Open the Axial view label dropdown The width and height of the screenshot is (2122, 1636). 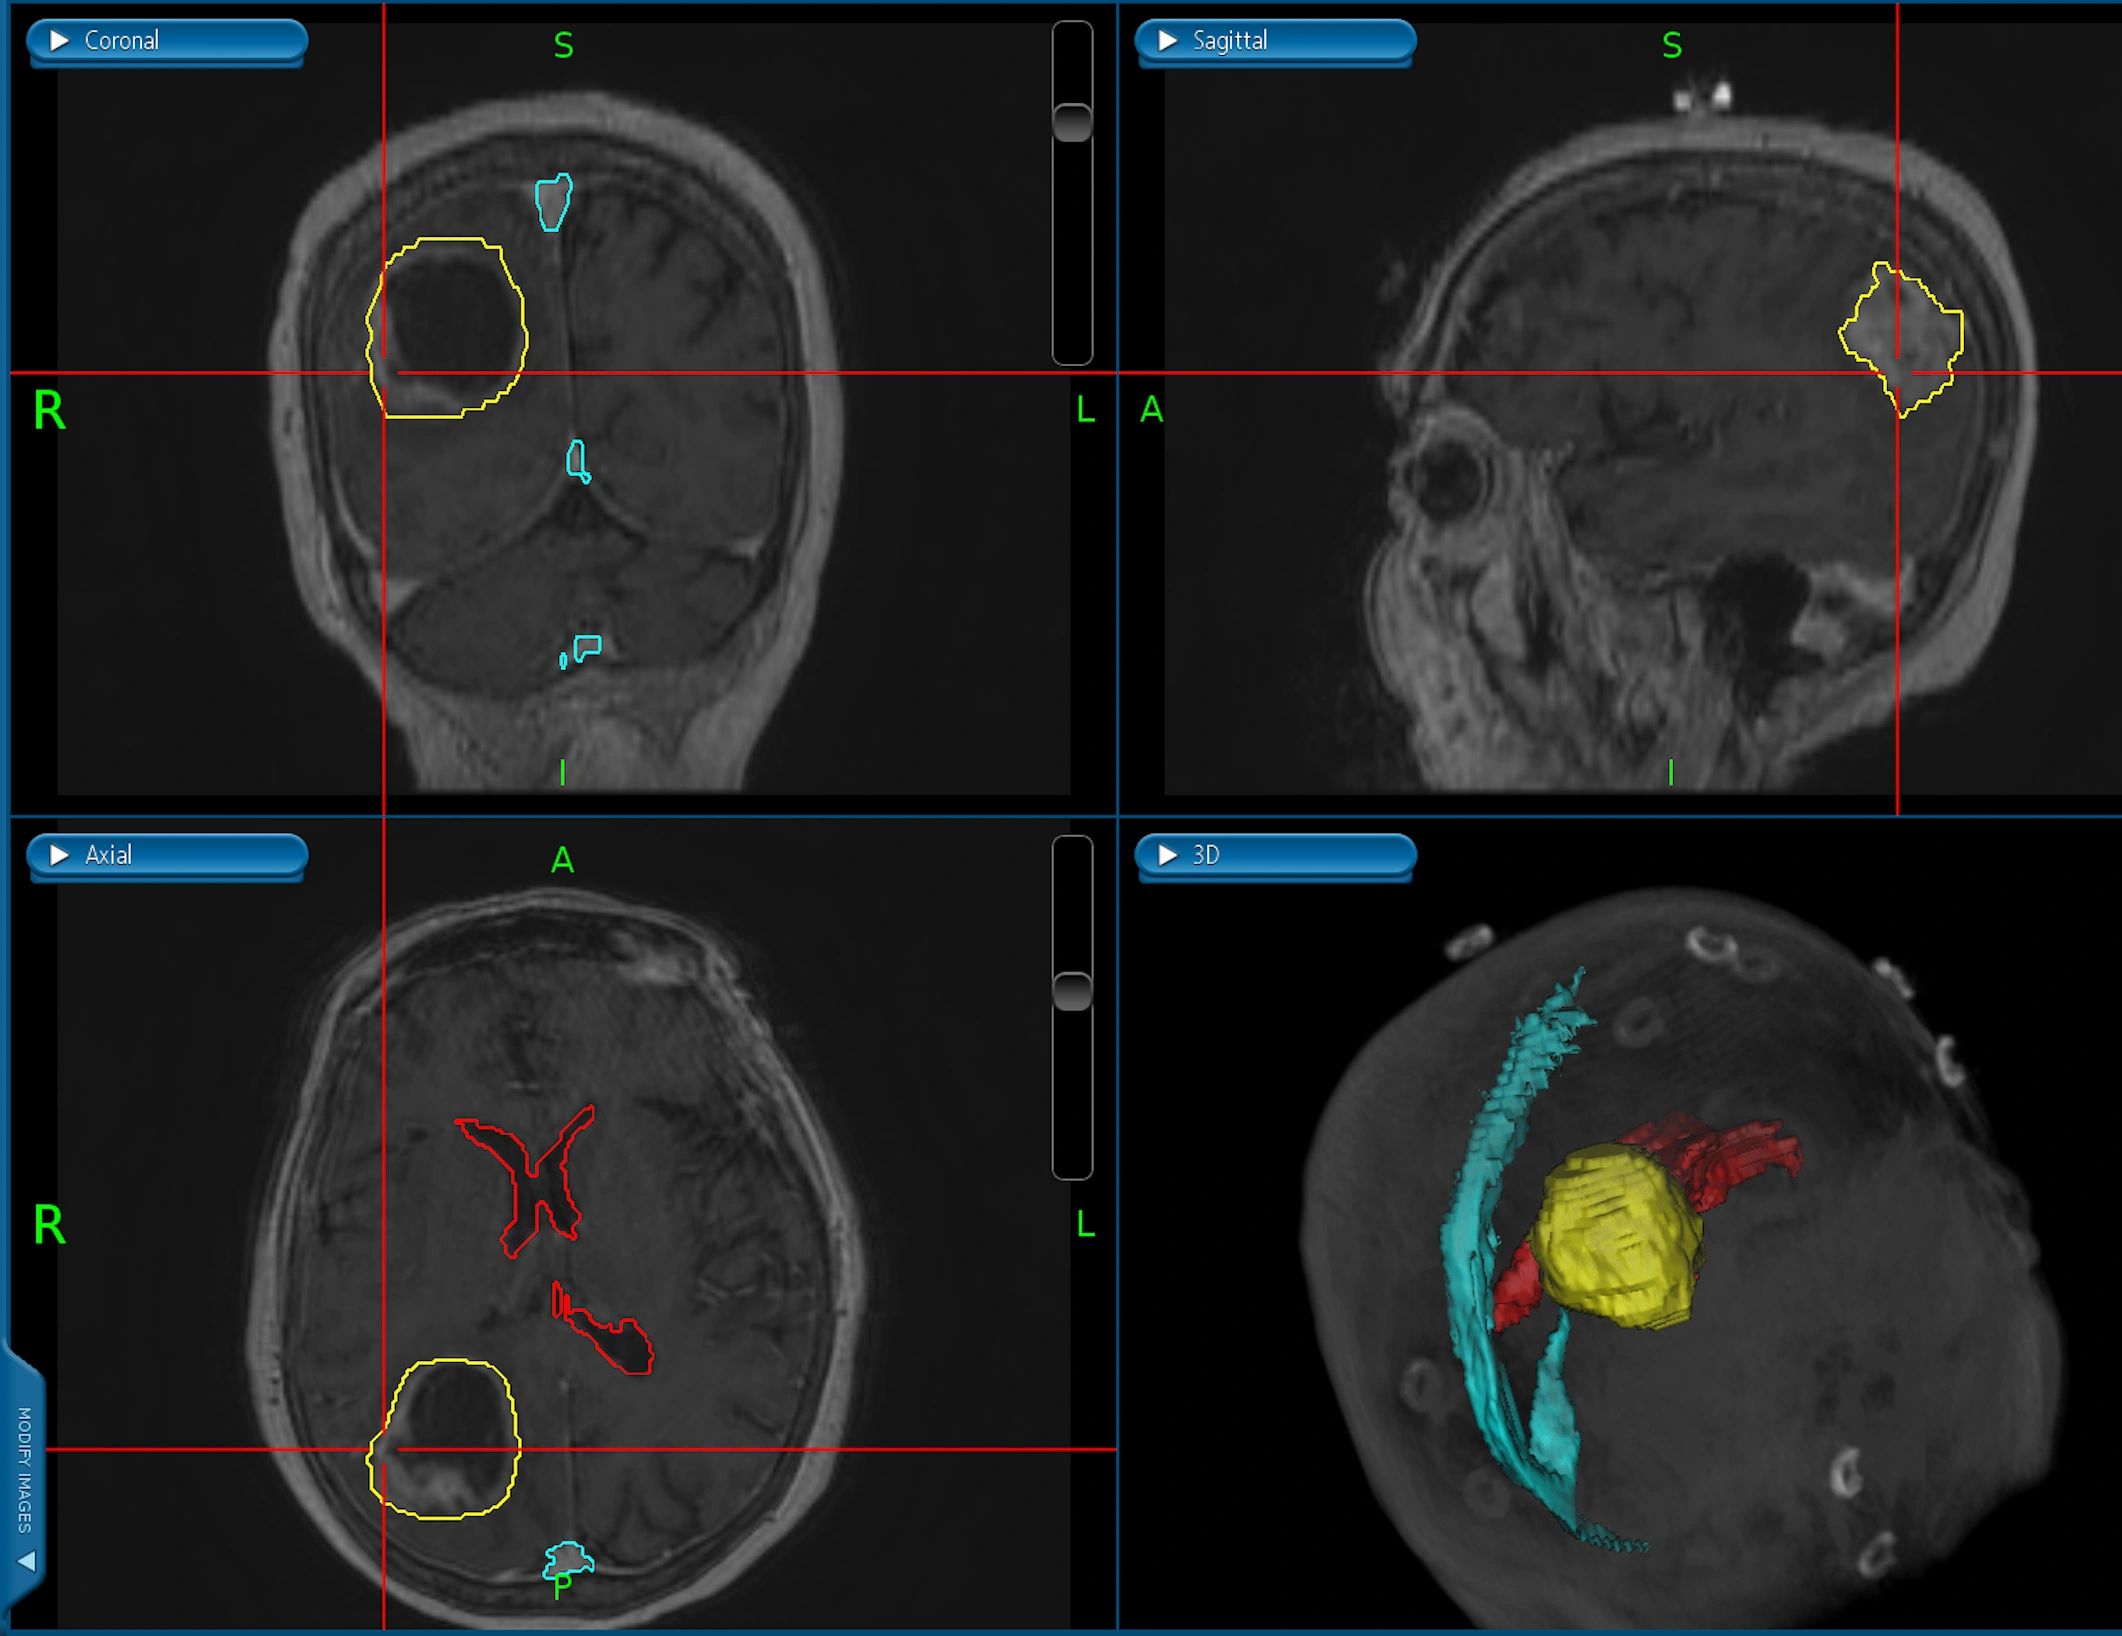point(108,855)
